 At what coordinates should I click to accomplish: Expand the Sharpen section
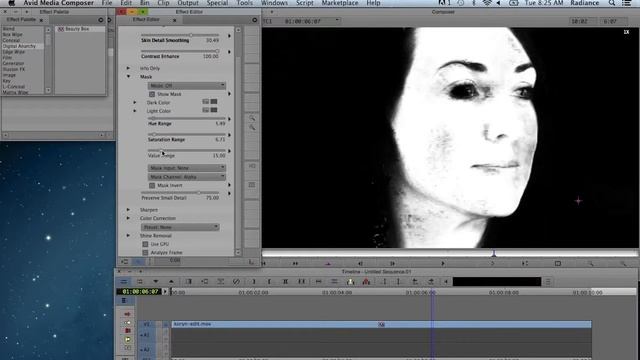point(128,209)
